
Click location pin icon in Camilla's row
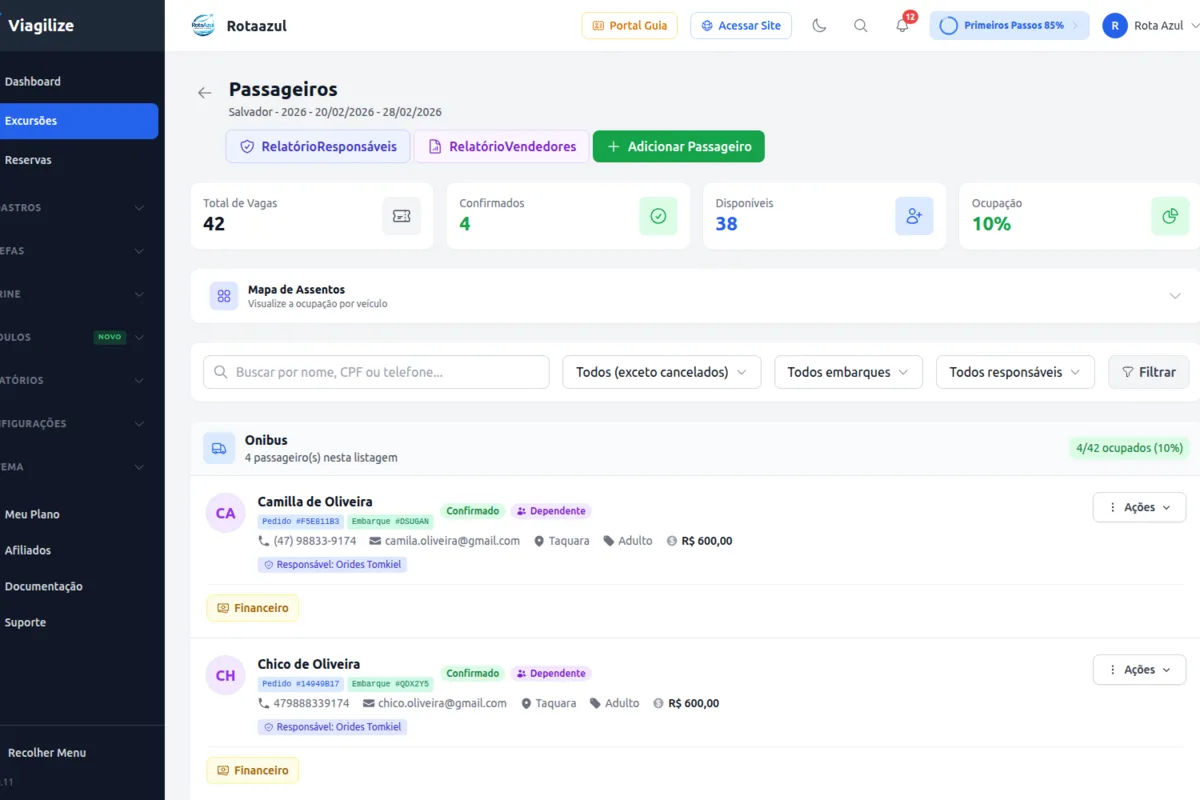[x=539, y=541]
